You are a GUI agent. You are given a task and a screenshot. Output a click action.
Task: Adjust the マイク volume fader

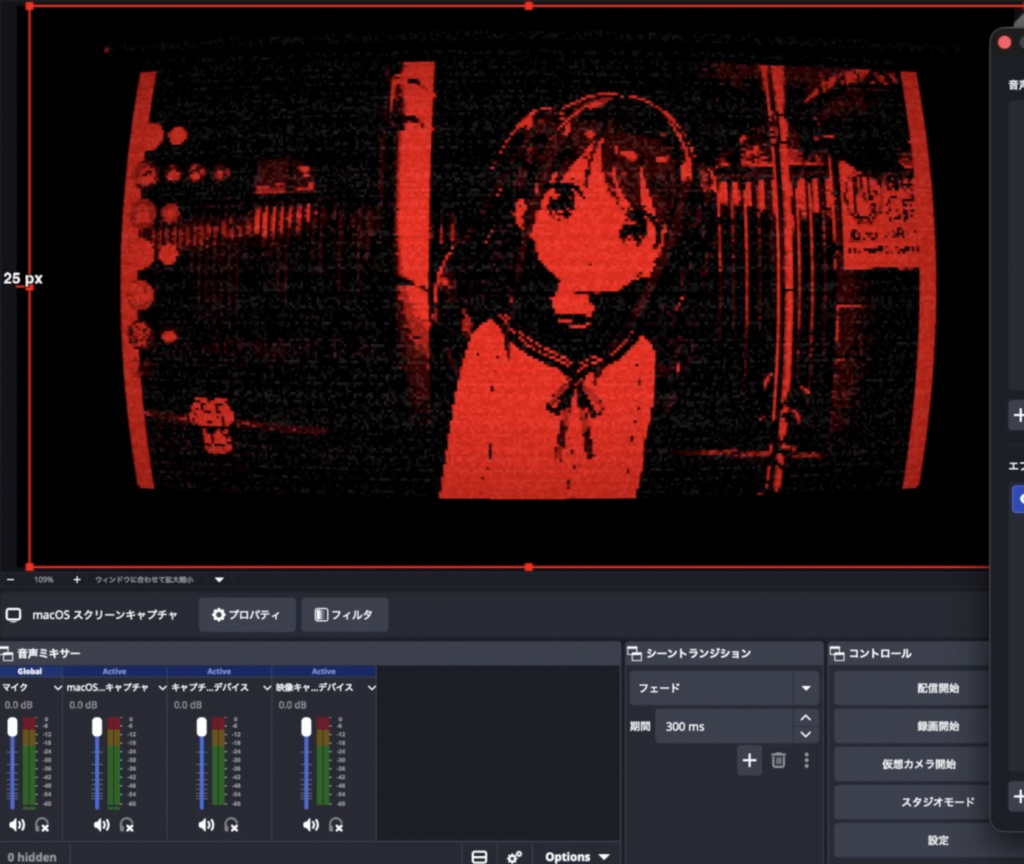(x=12, y=727)
